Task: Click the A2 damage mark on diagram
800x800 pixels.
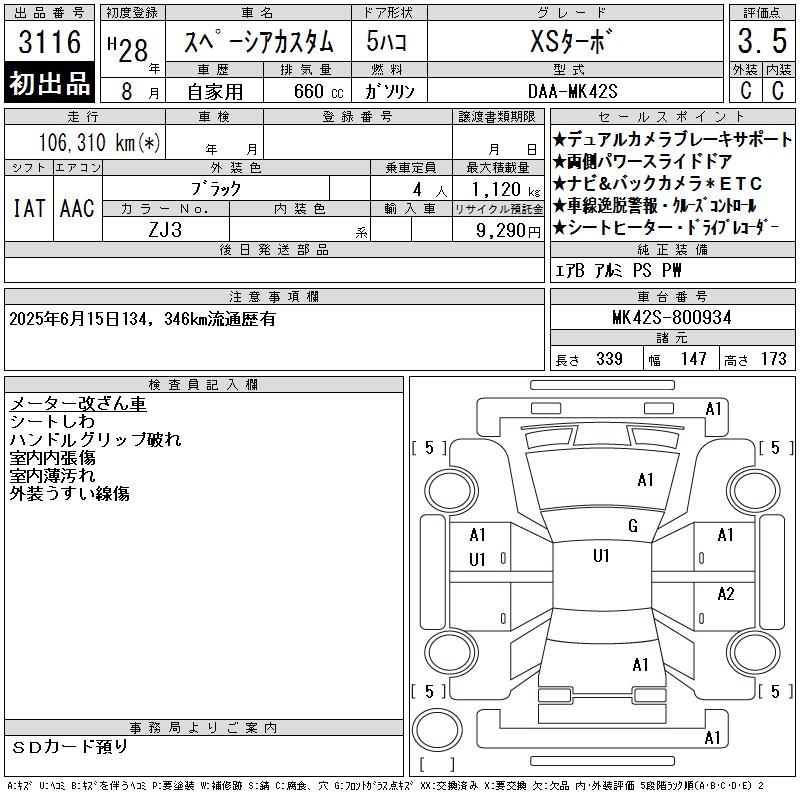Action: 726,594
